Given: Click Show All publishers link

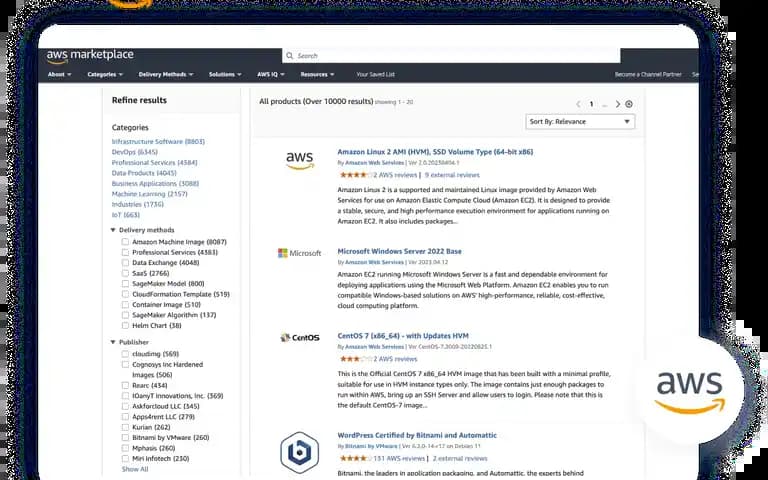Looking at the screenshot, I should click(x=135, y=469).
